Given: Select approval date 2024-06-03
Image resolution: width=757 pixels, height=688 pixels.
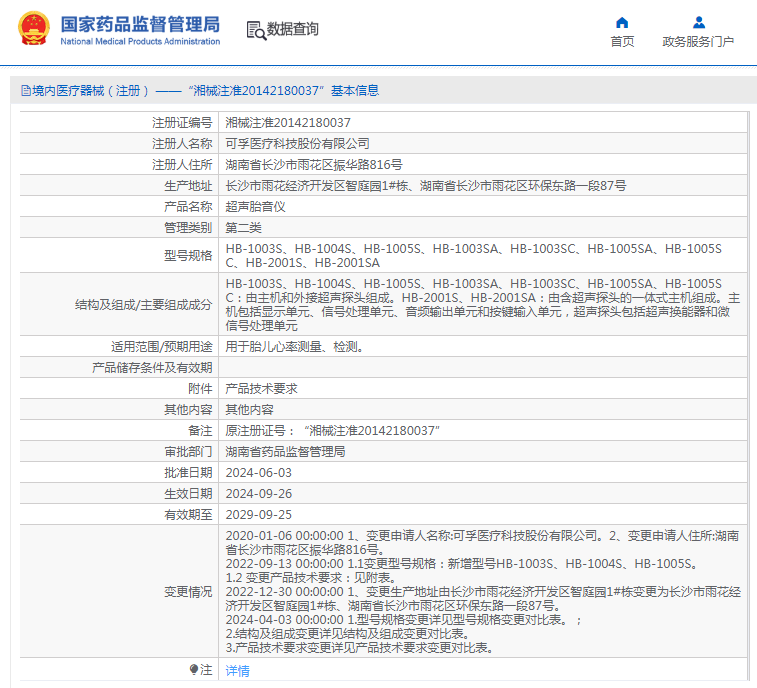Looking at the screenshot, I should click(x=259, y=473).
